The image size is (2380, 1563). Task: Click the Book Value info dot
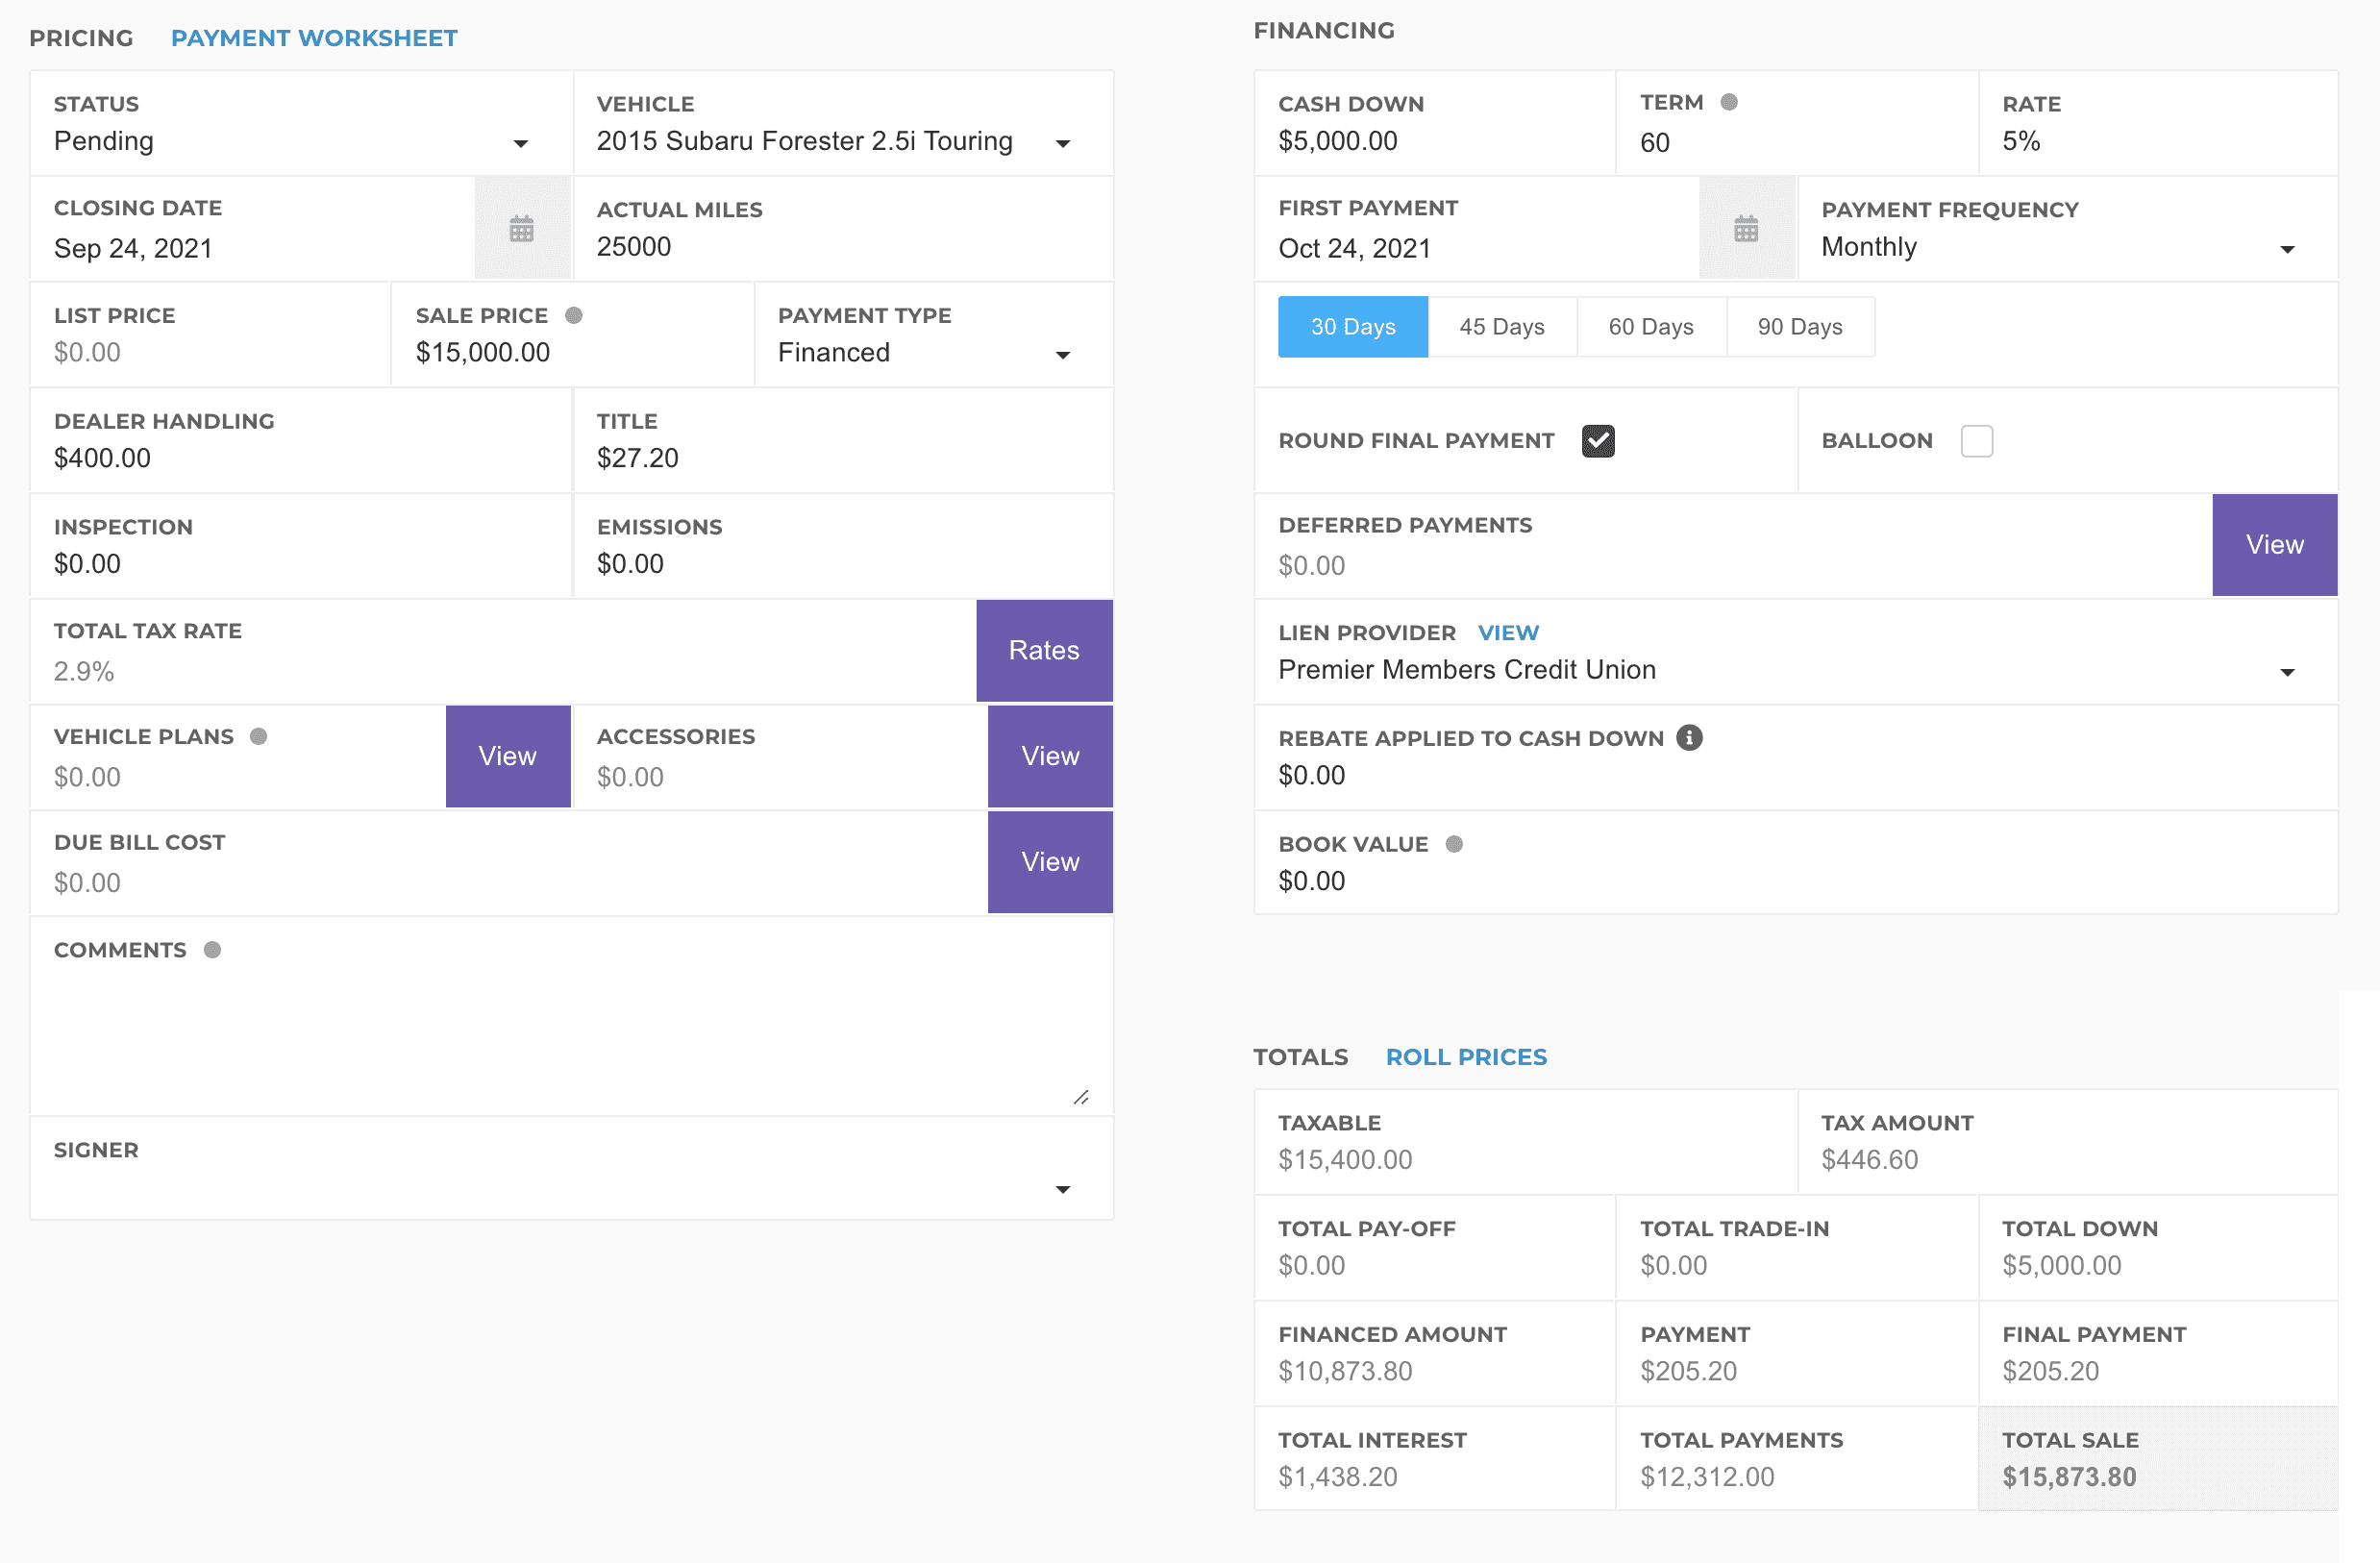tap(1454, 844)
